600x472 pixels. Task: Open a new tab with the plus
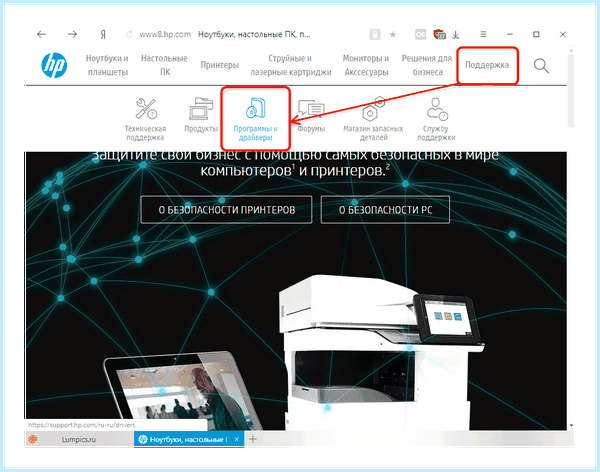[253, 439]
